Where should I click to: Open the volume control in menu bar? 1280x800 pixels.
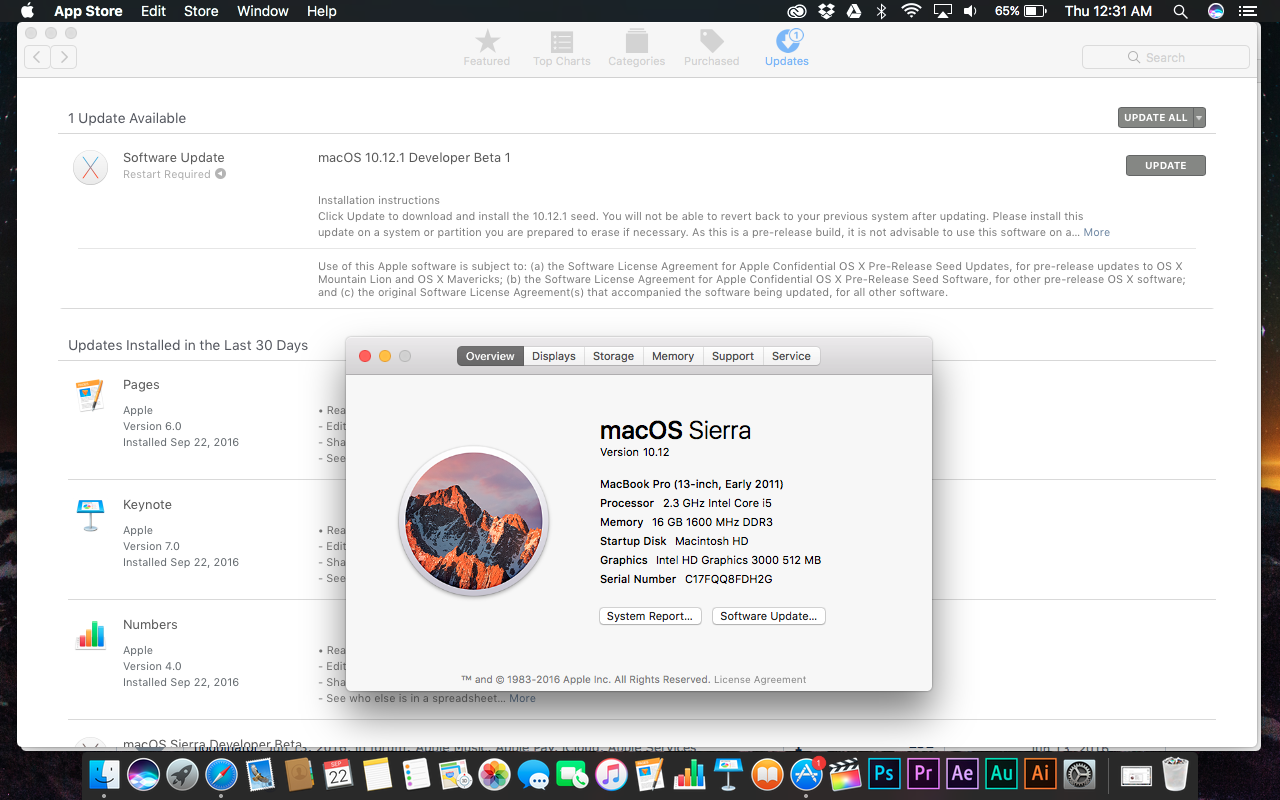[x=970, y=11]
